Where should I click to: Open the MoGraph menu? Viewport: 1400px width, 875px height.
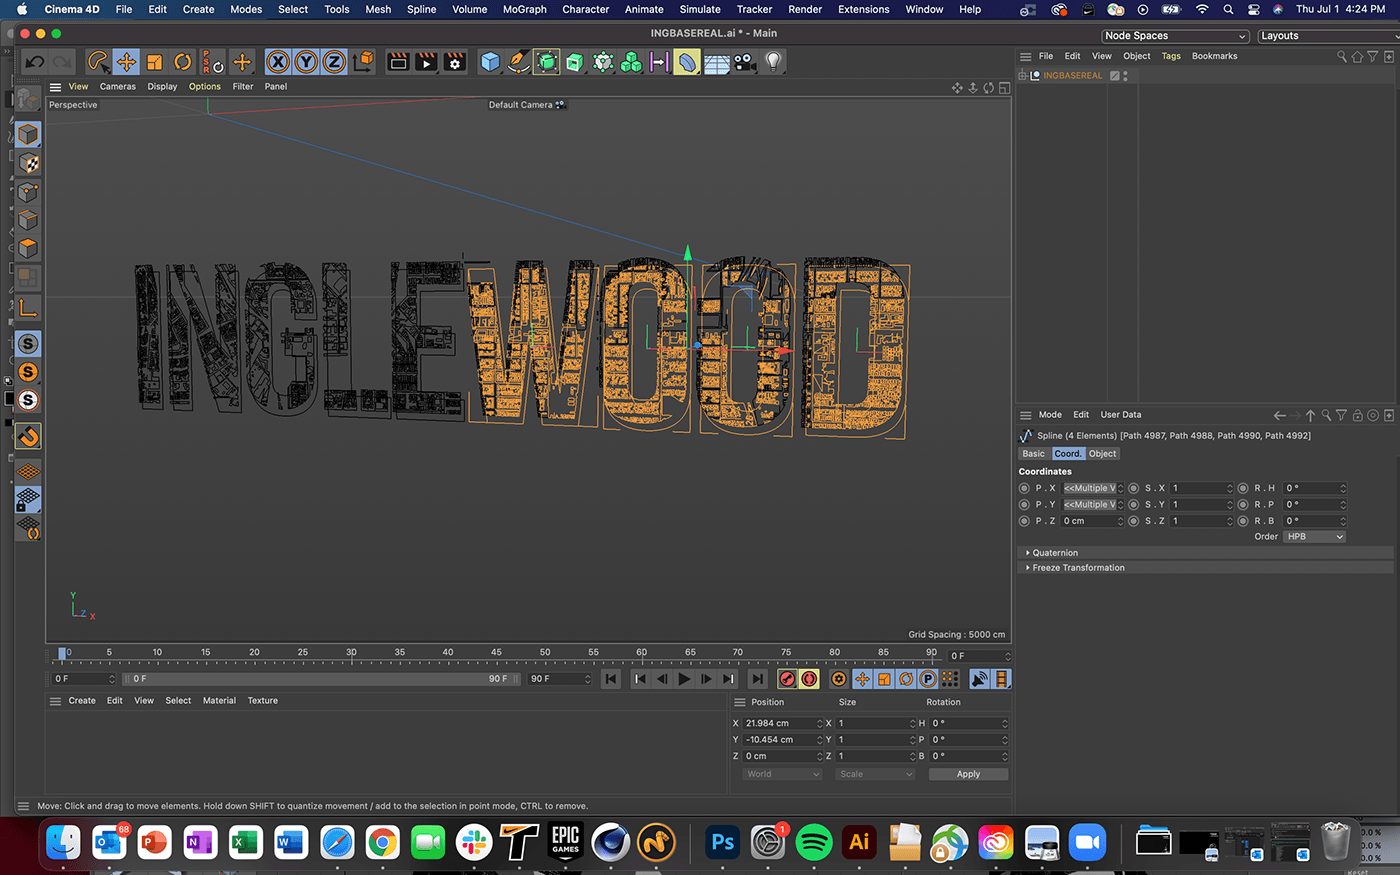524,9
